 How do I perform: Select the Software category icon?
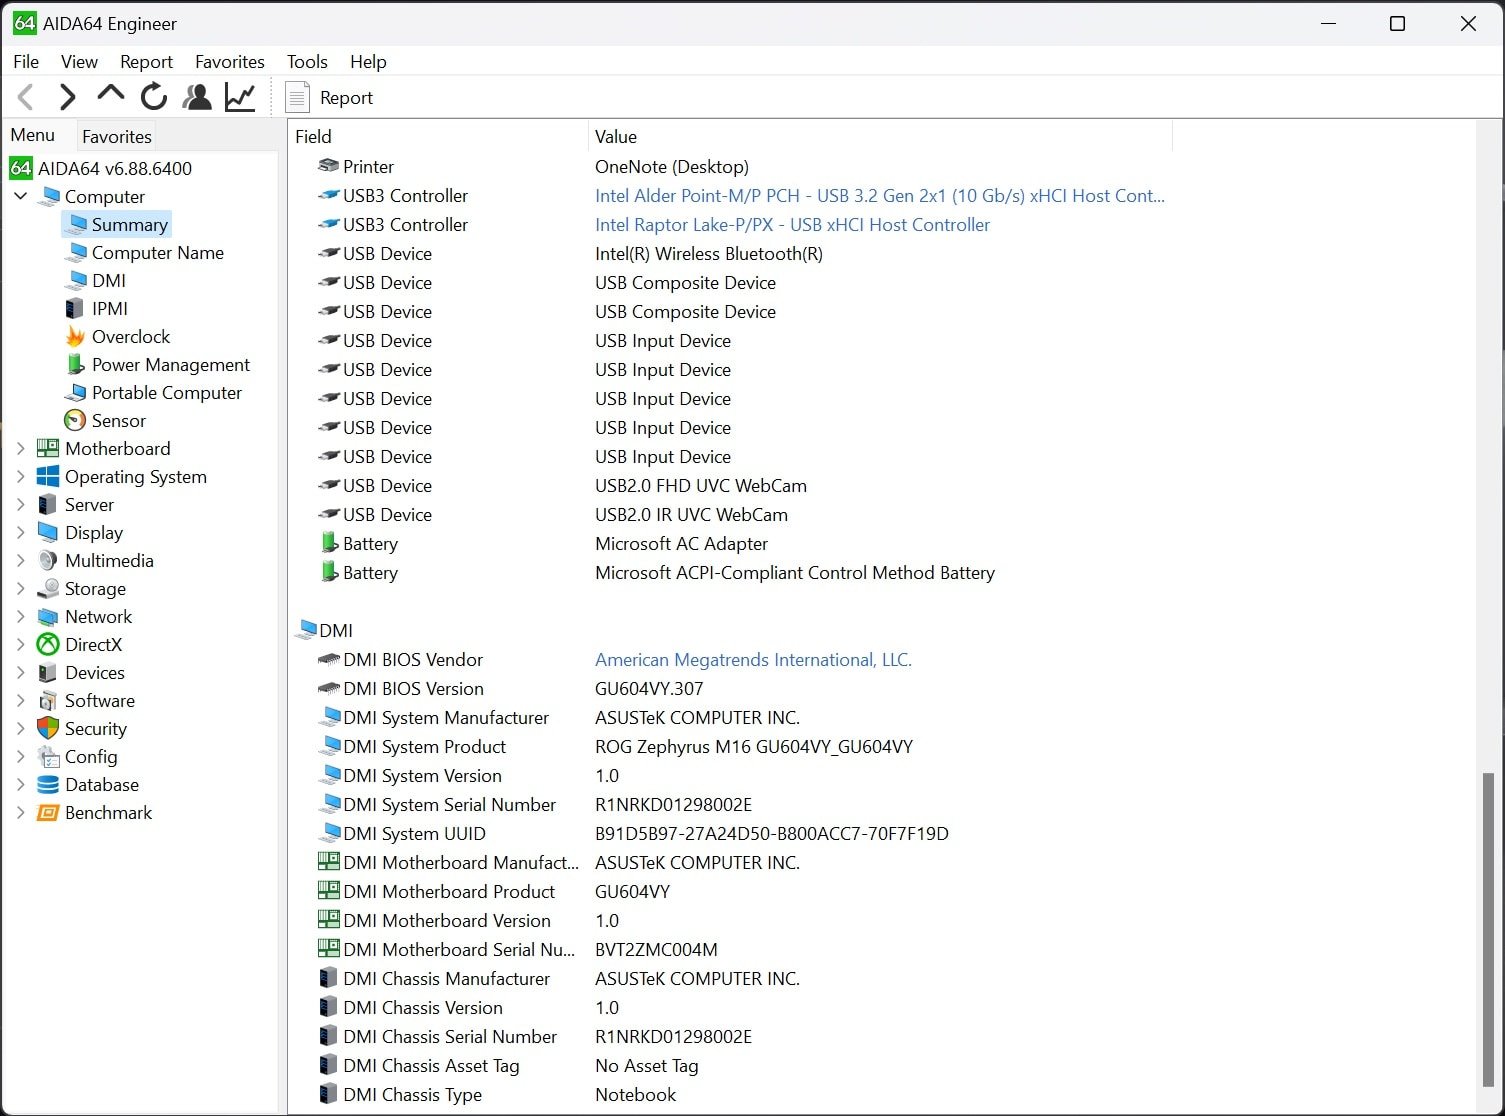pyautogui.click(x=48, y=700)
